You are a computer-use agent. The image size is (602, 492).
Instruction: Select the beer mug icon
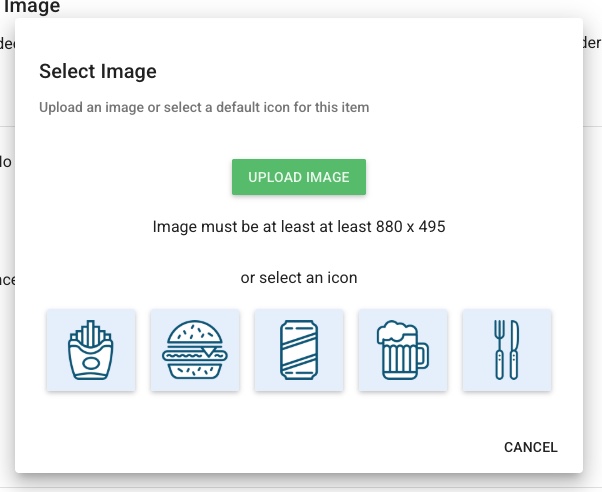coord(403,350)
